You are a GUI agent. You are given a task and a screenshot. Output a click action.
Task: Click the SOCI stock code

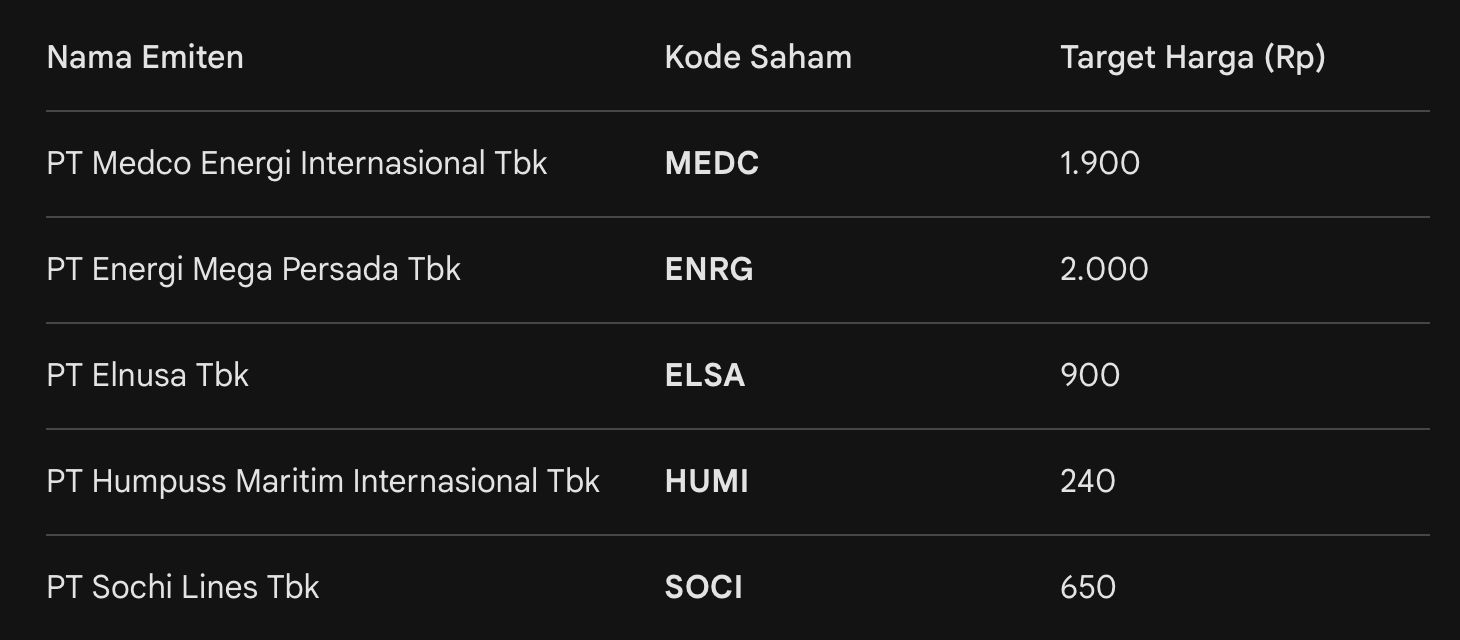pos(703,588)
